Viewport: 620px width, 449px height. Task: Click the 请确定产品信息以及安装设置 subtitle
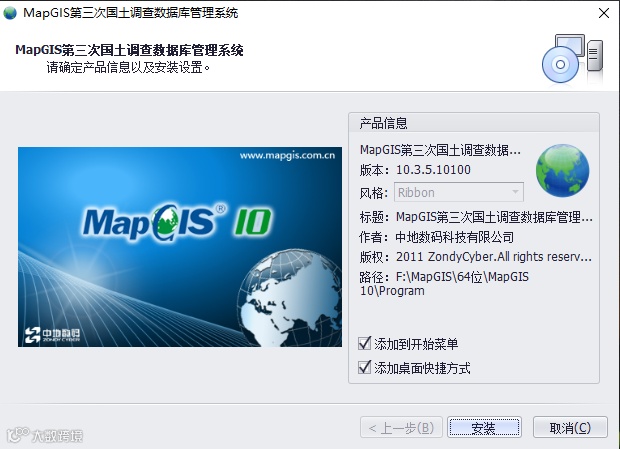point(128,67)
